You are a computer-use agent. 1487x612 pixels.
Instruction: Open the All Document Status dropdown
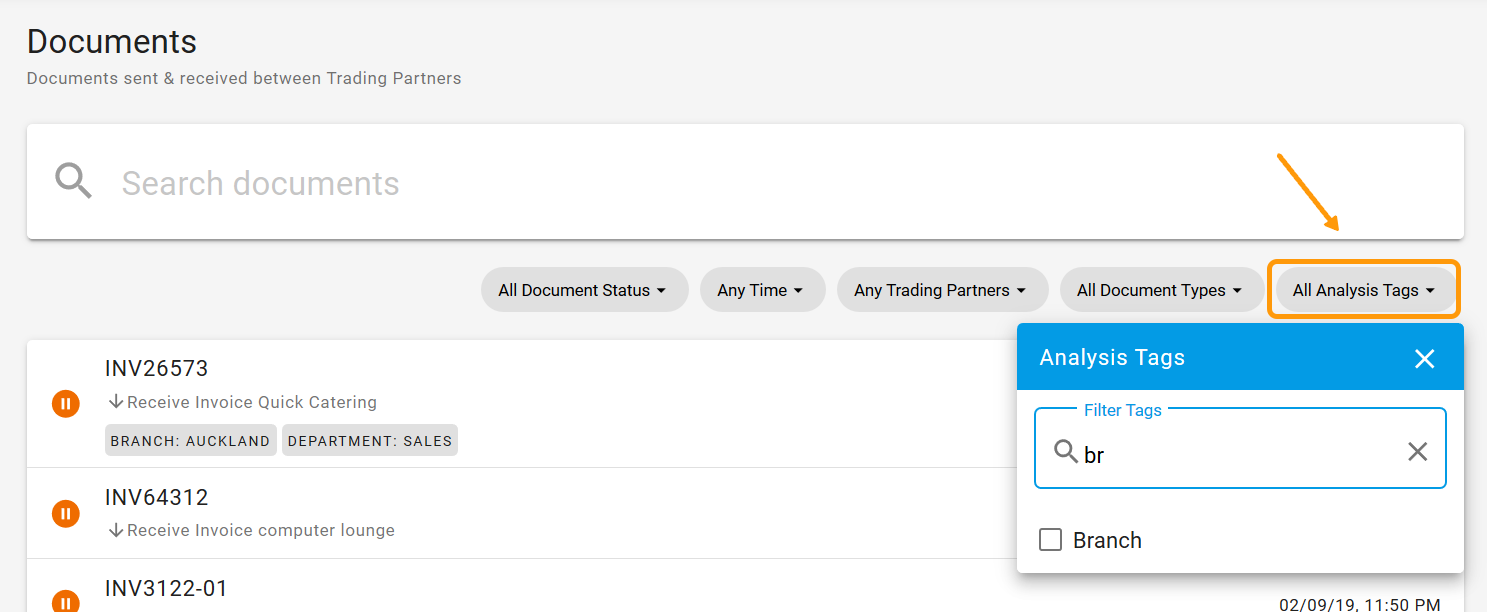coord(584,289)
